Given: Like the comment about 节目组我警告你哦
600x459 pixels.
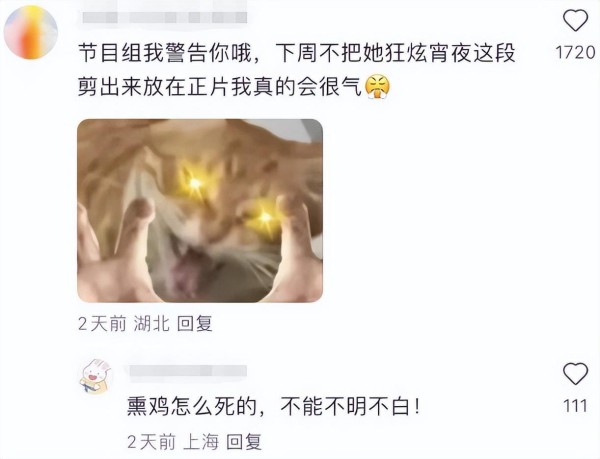Looking at the screenshot, I should tap(576, 20).
